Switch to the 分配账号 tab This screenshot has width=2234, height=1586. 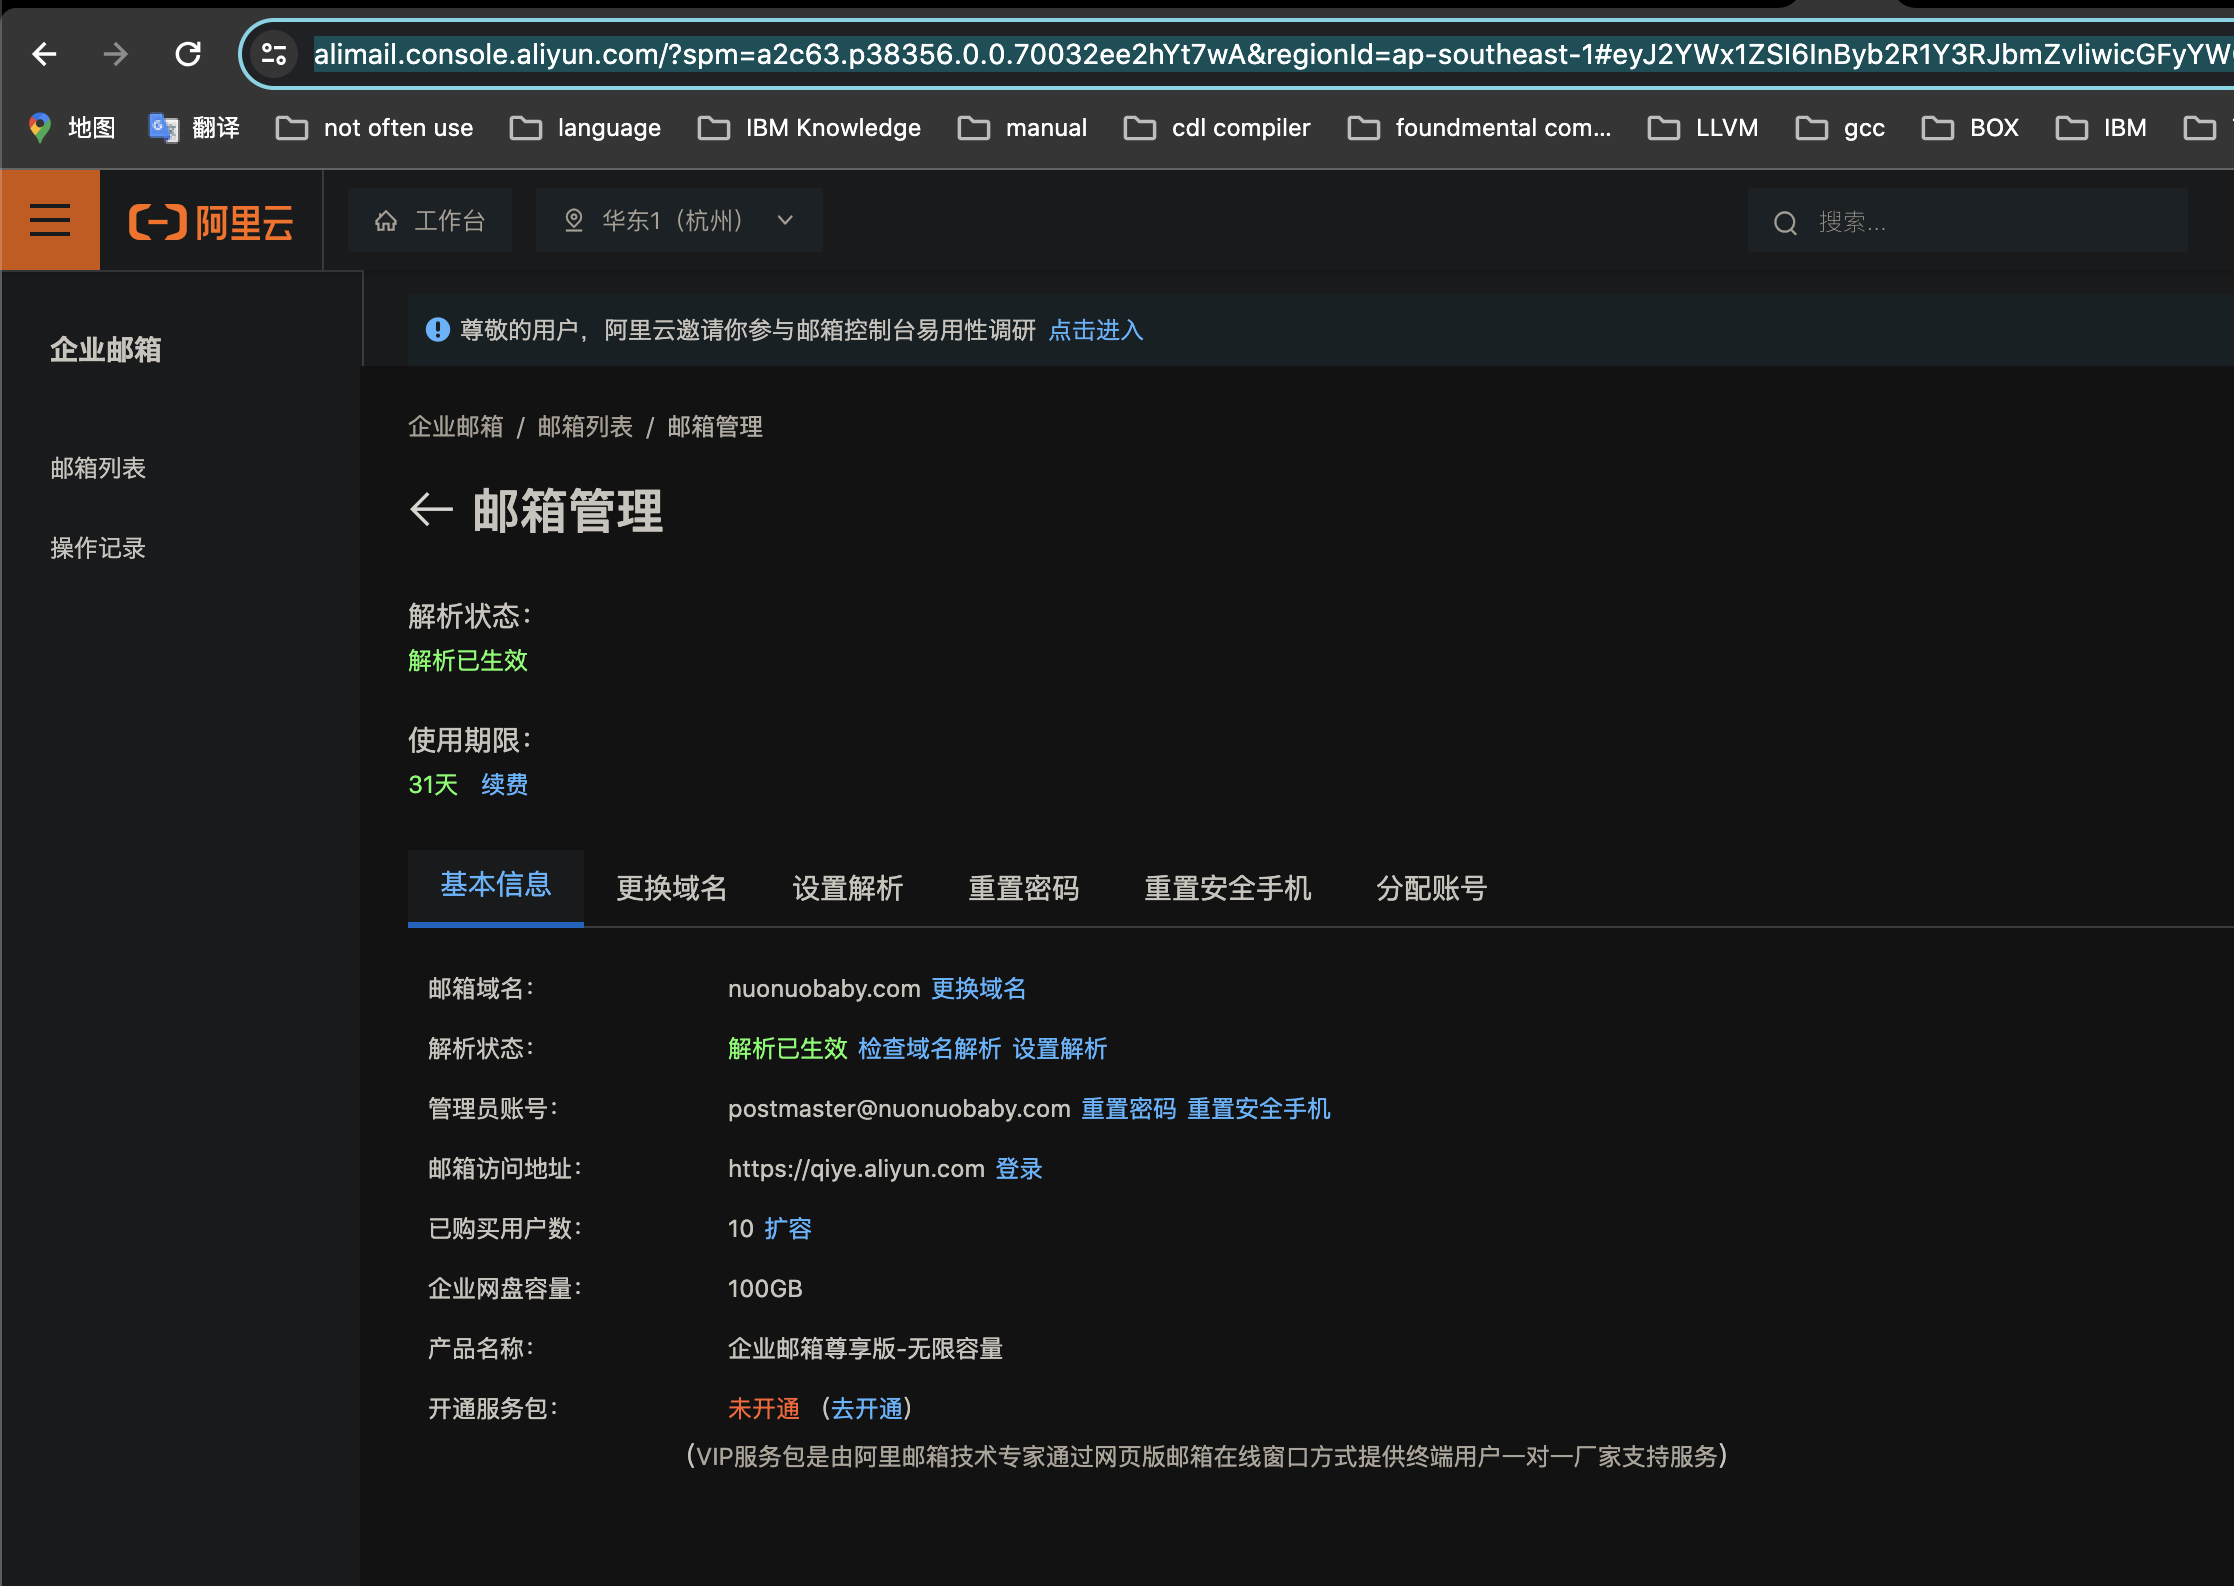(x=1430, y=888)
